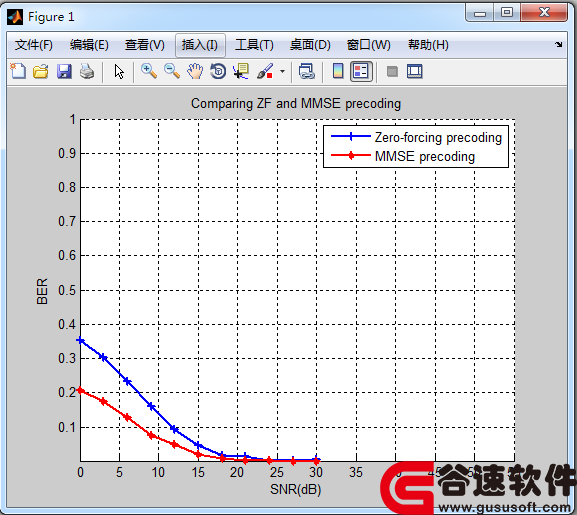Save the figure using the floppy icon
577x515 pixels.
coord(64,71)
